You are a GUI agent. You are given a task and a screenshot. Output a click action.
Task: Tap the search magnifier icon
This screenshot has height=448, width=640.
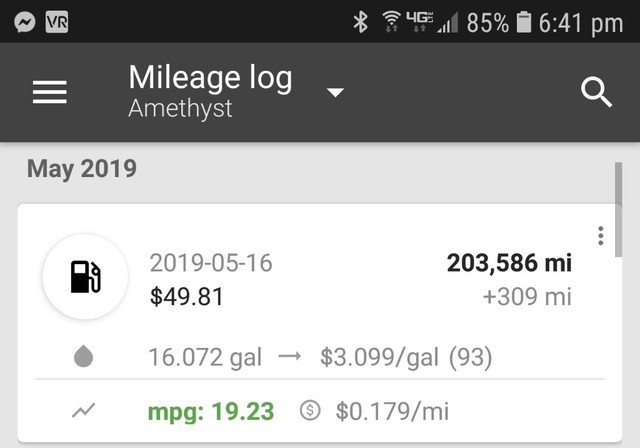pos(596,92)
